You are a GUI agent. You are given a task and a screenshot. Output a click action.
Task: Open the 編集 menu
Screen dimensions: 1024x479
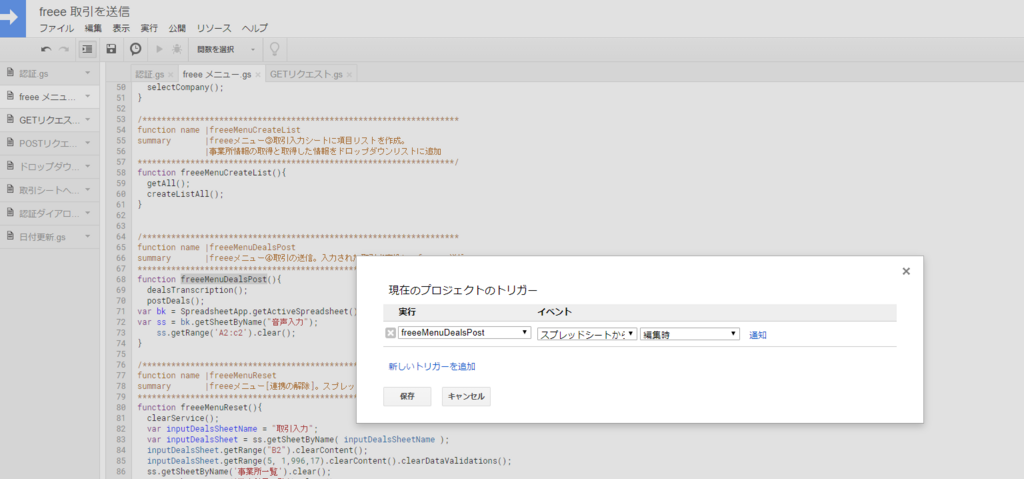[93, 28]
